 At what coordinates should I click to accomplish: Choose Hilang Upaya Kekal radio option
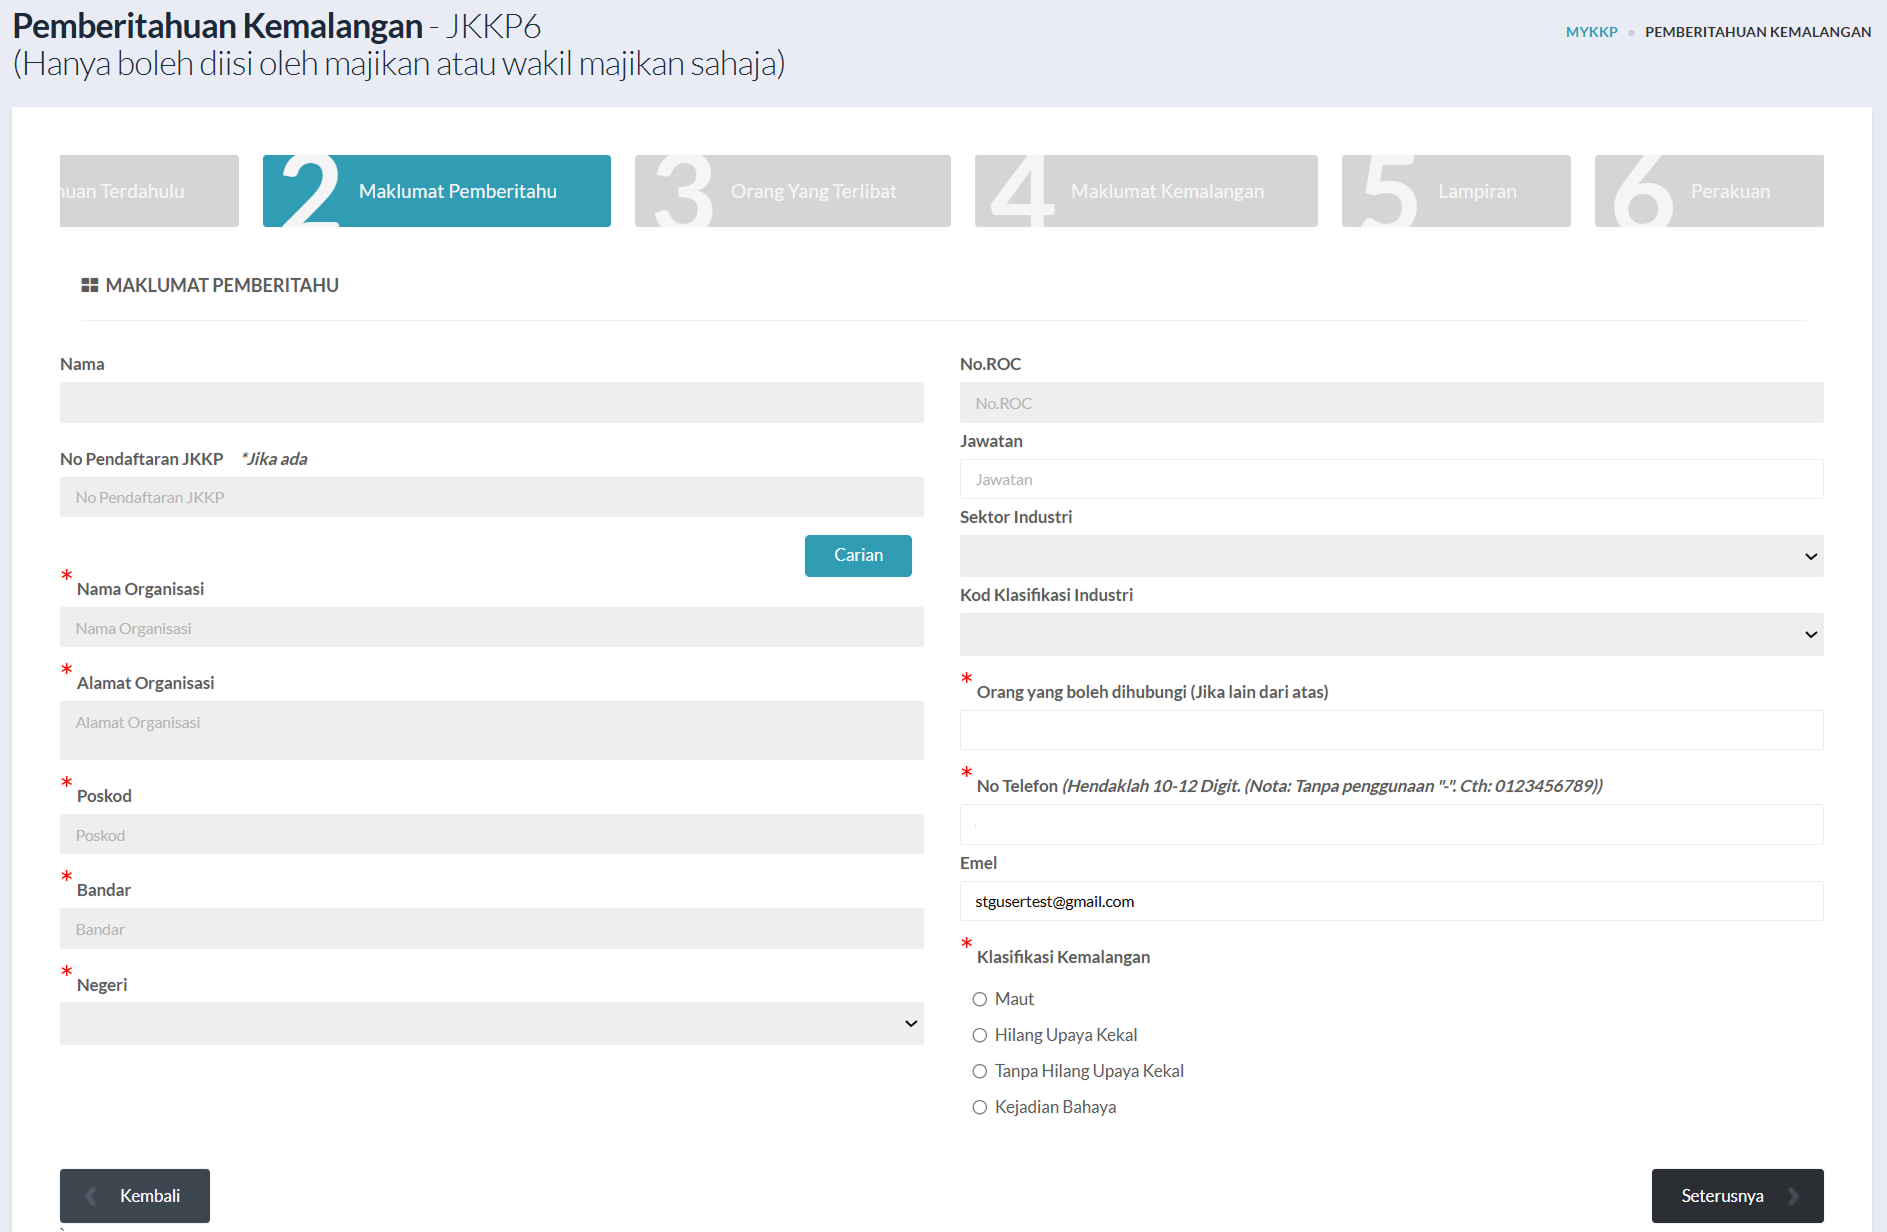click(980, 1035)
